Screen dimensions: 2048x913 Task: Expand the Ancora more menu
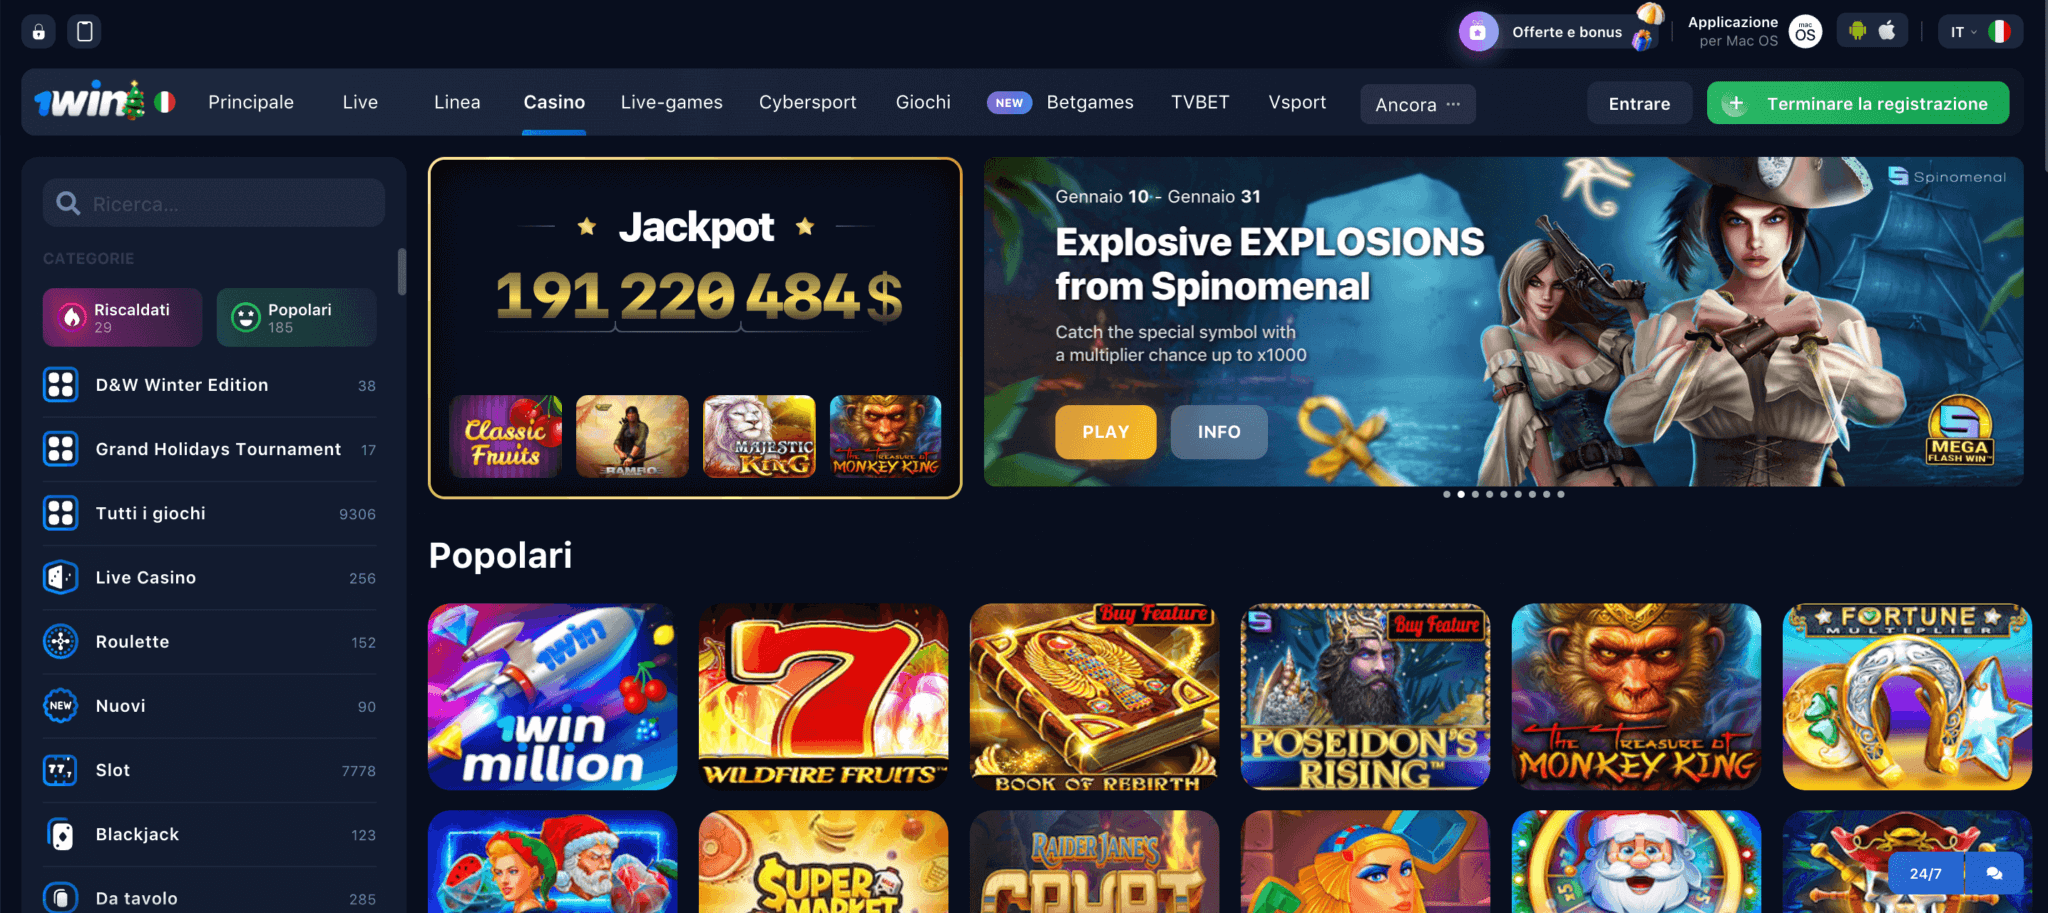point(1417,104)
